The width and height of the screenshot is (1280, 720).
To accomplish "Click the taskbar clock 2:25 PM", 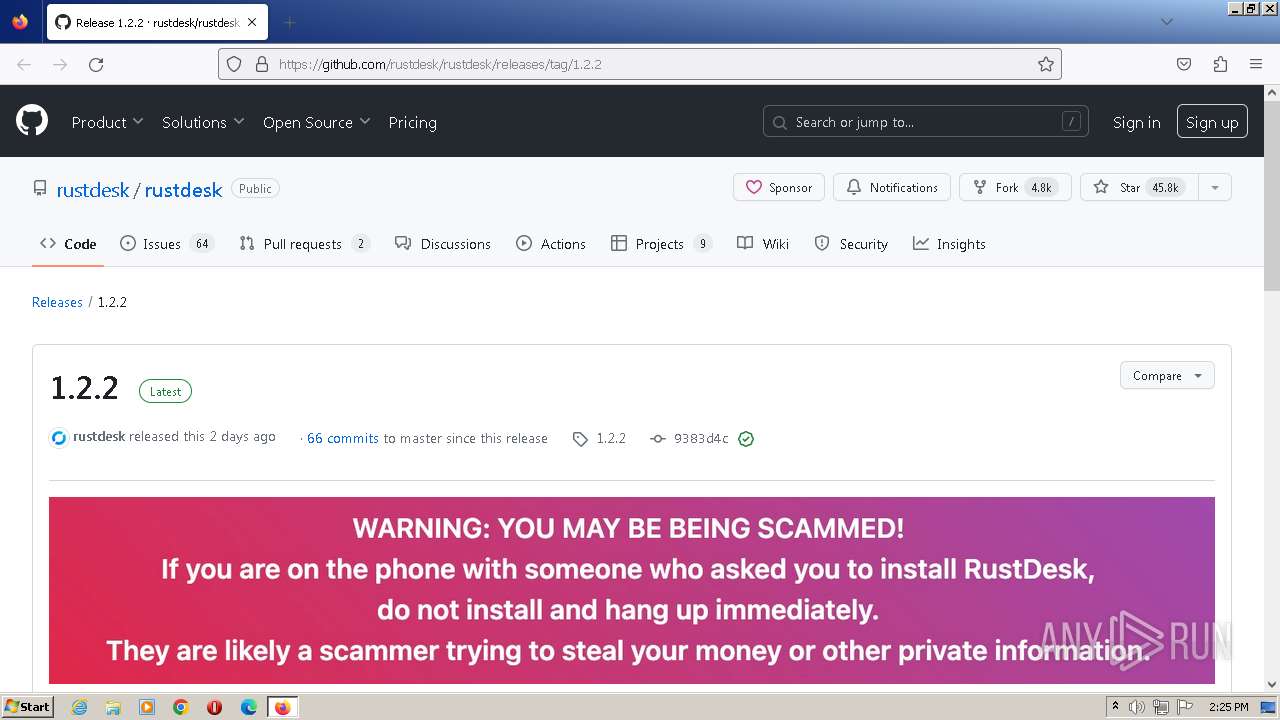I will [1228, 707].
